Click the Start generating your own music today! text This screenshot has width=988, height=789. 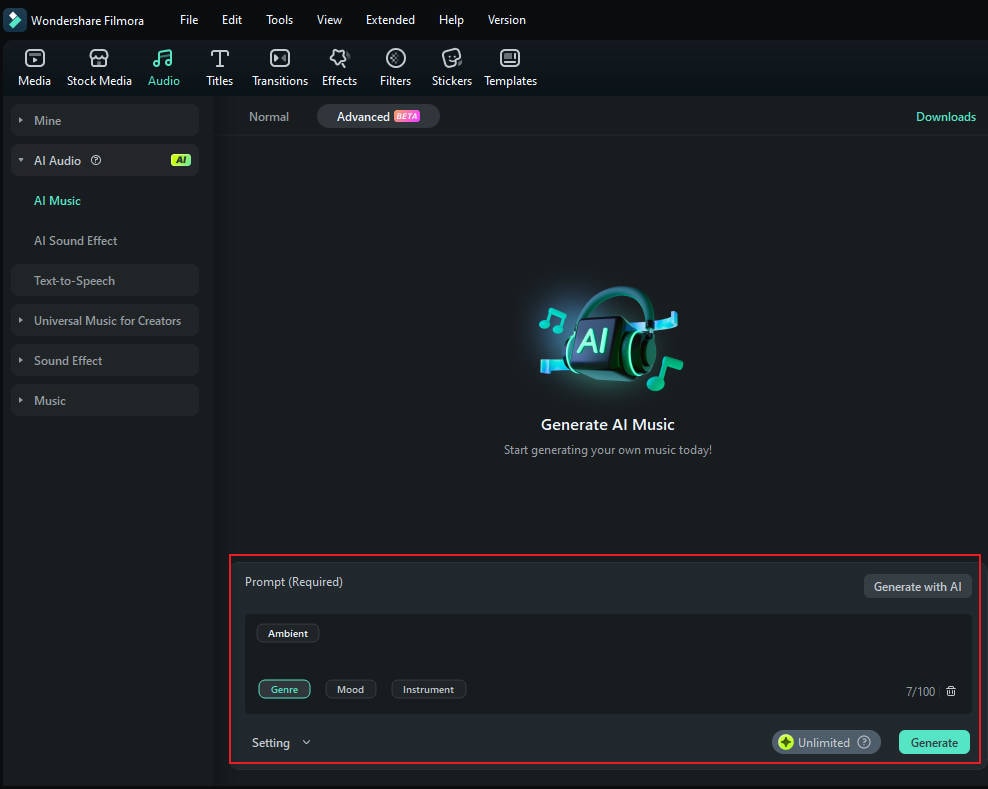coord(607,450)
